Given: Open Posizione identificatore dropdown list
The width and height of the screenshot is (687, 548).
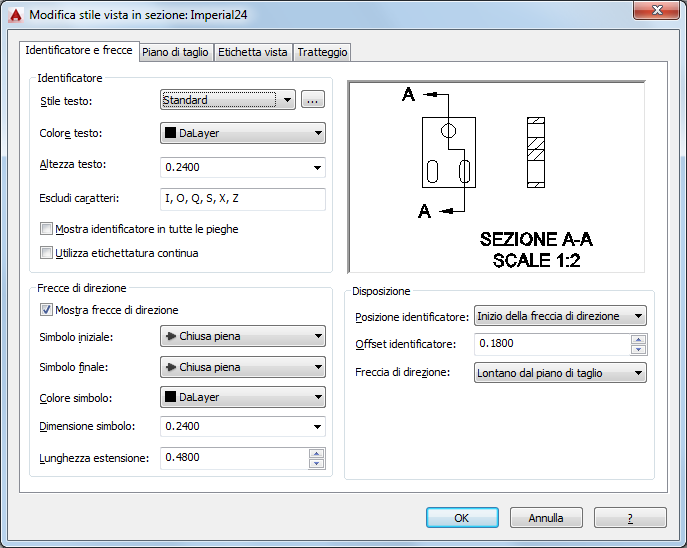Looking at the screenshot, I should (560, 316).
